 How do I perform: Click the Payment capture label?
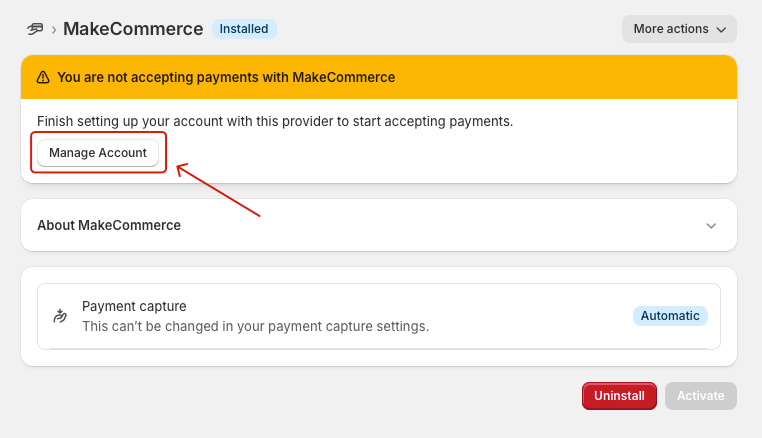(x=134, y=306)
